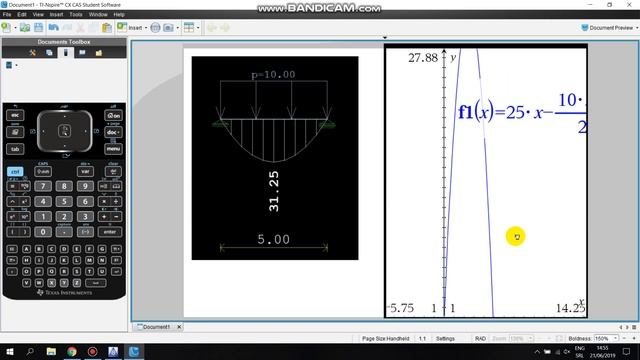Click the New Document toolbar icon

[x=6, y=28]
